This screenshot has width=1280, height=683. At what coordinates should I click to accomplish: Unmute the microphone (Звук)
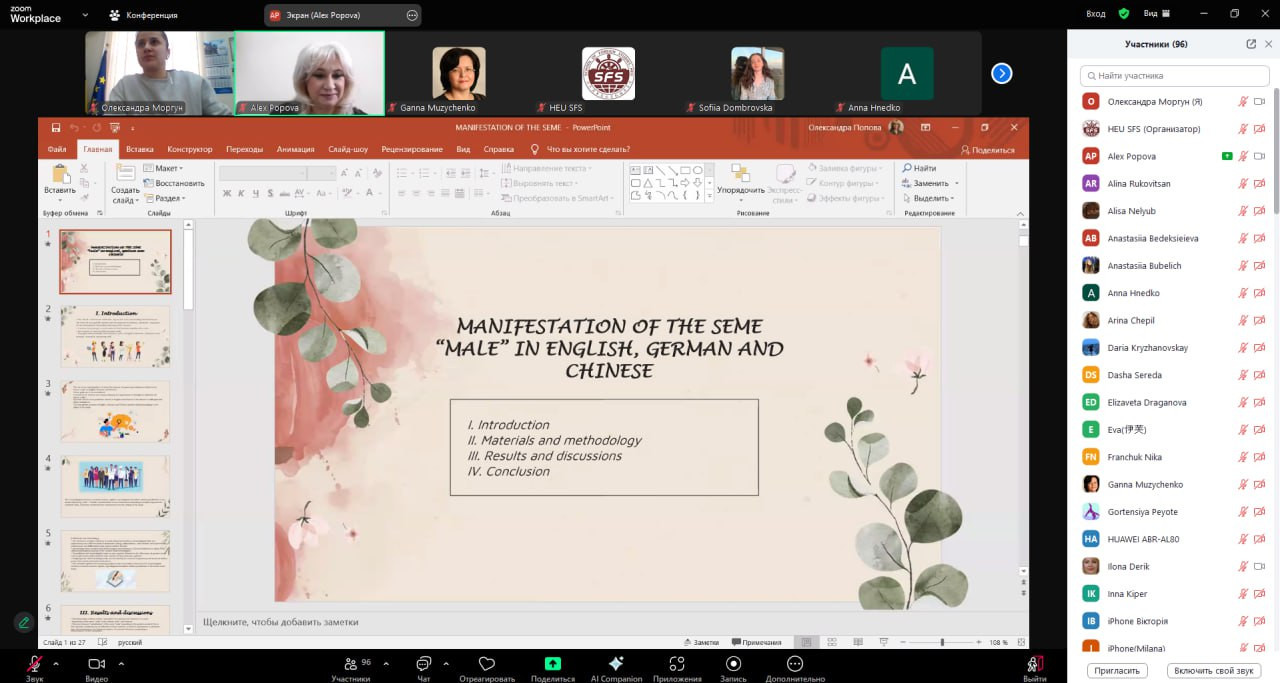coord(35,664)
